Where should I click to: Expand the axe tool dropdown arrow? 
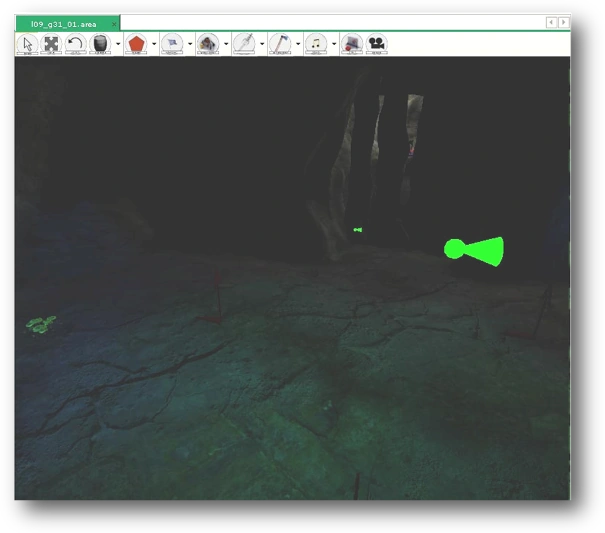pyautogui.click(x=298, y=44)
